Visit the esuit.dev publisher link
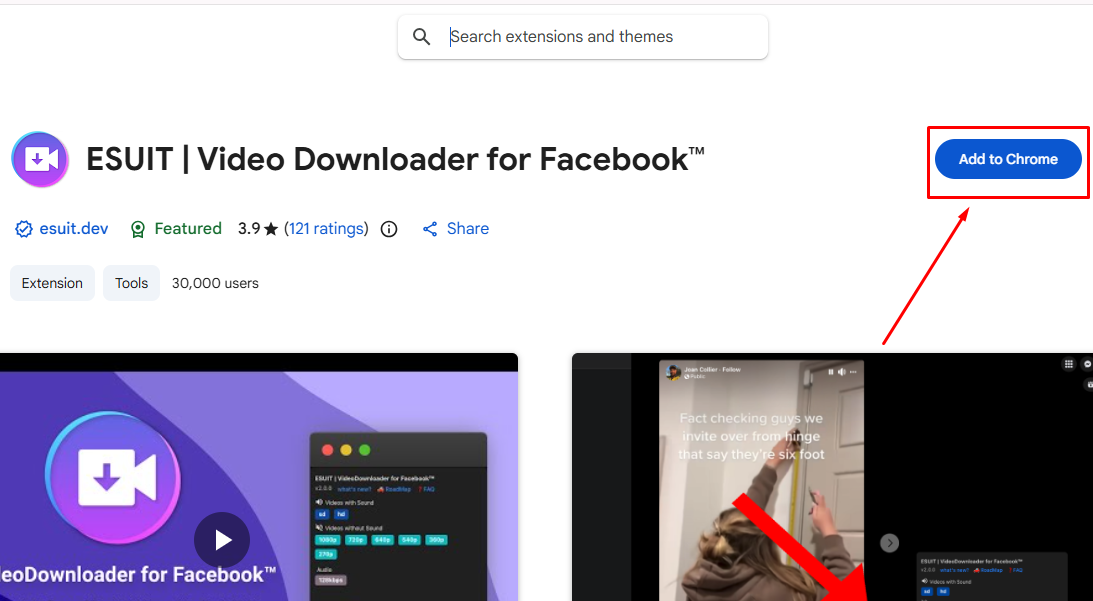The height and width of the screenshot is (601, 1093). [72, 228]
